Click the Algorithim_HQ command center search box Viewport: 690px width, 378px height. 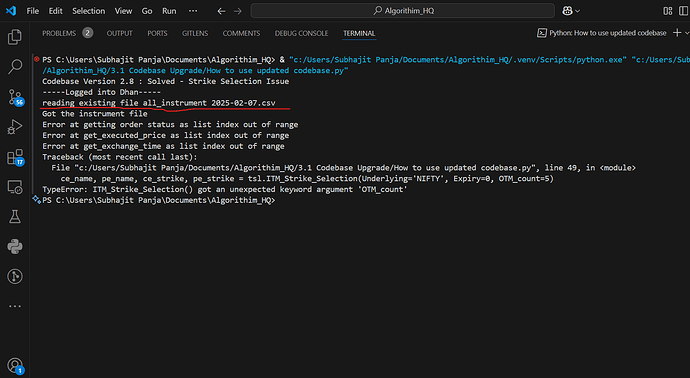(x=403, y=11)
